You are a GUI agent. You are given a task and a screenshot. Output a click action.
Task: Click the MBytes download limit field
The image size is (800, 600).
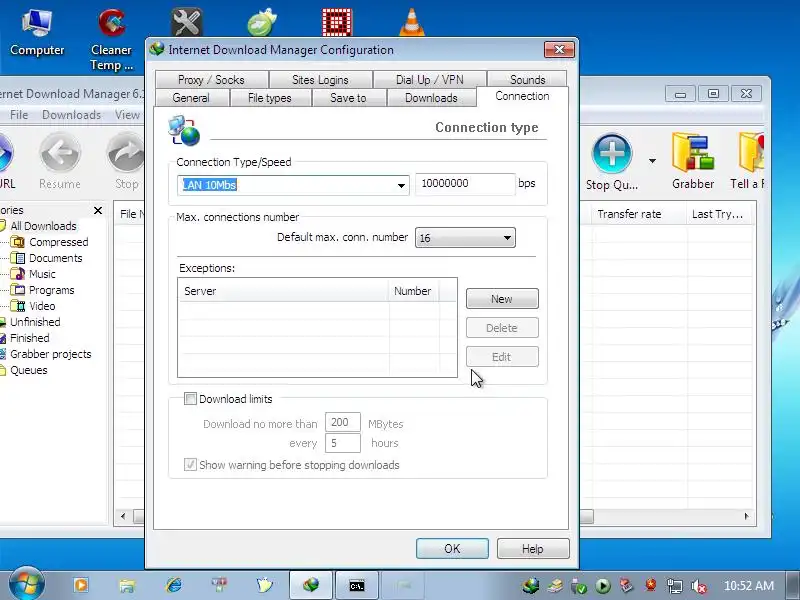343,422
